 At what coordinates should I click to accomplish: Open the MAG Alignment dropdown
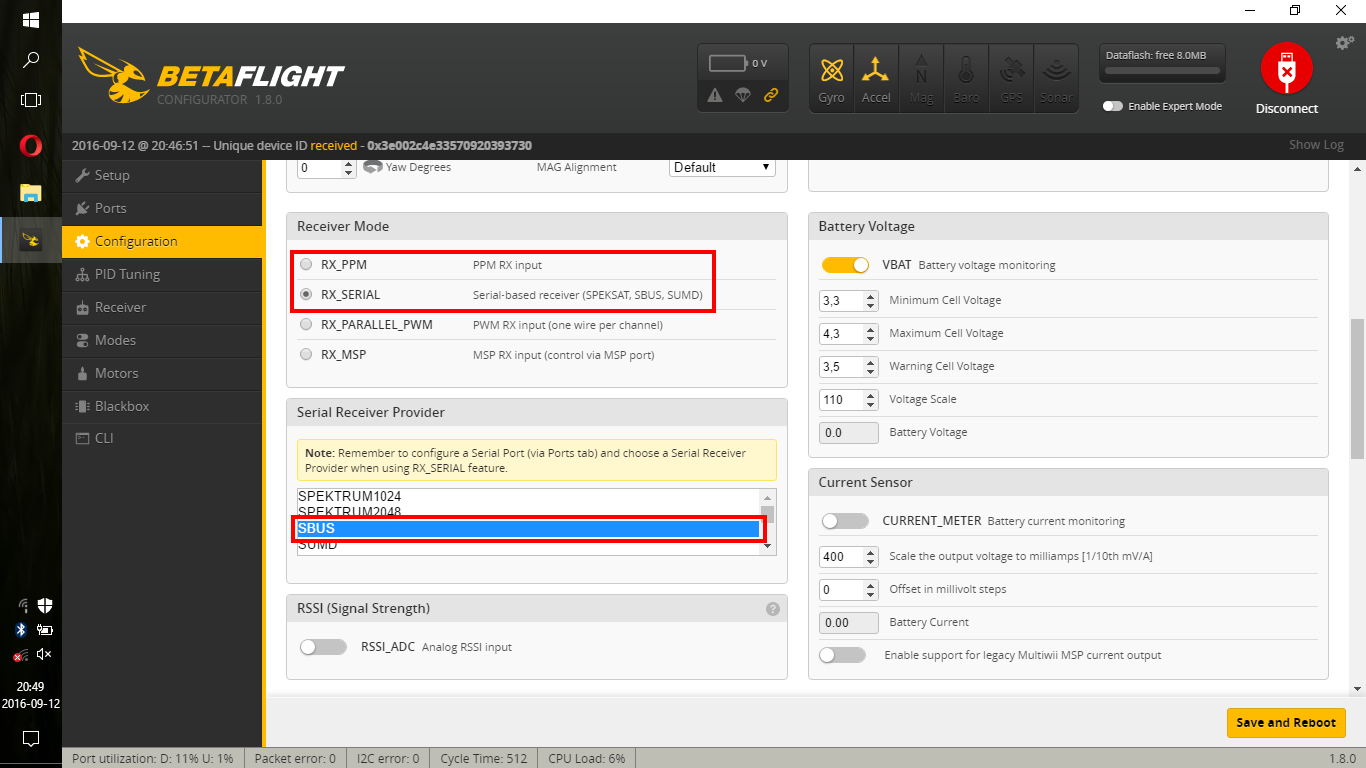[721, 167]
